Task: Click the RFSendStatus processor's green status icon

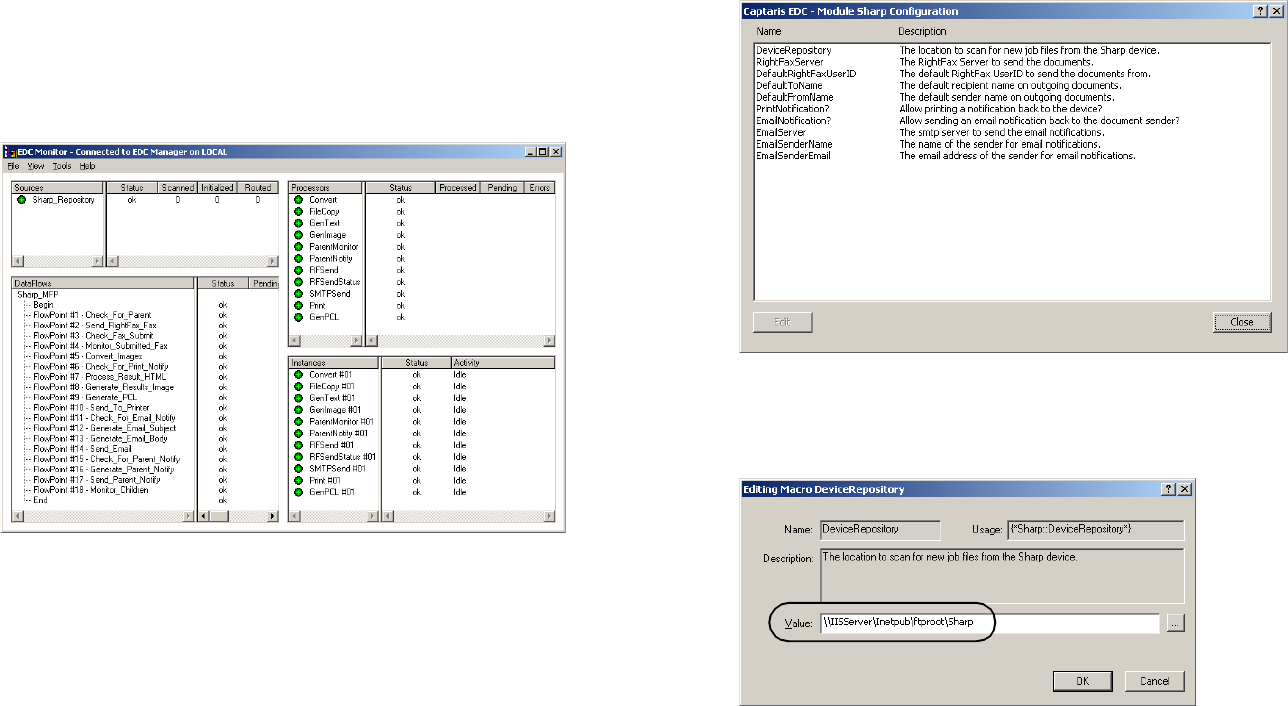Action: click(x=299, y=282)
